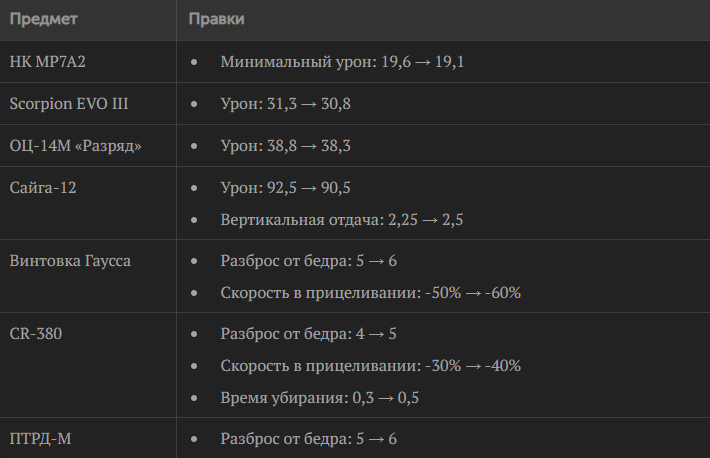This screenshot has height=458, width=710.
Task: Click the "Предмет" column header
Action: click(x=43, y=19)
